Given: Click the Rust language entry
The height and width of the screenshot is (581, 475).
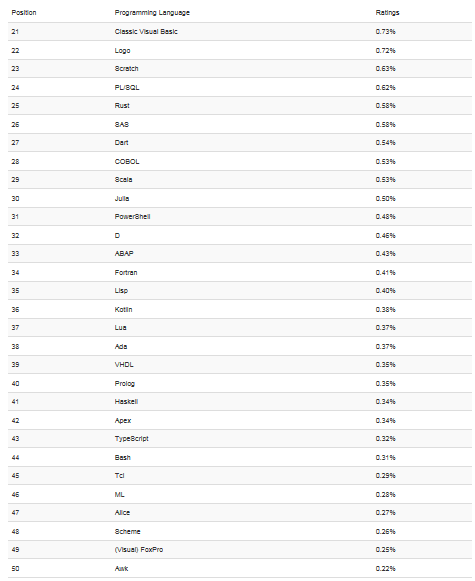Looking at the screenshot, I should (122, 106).
